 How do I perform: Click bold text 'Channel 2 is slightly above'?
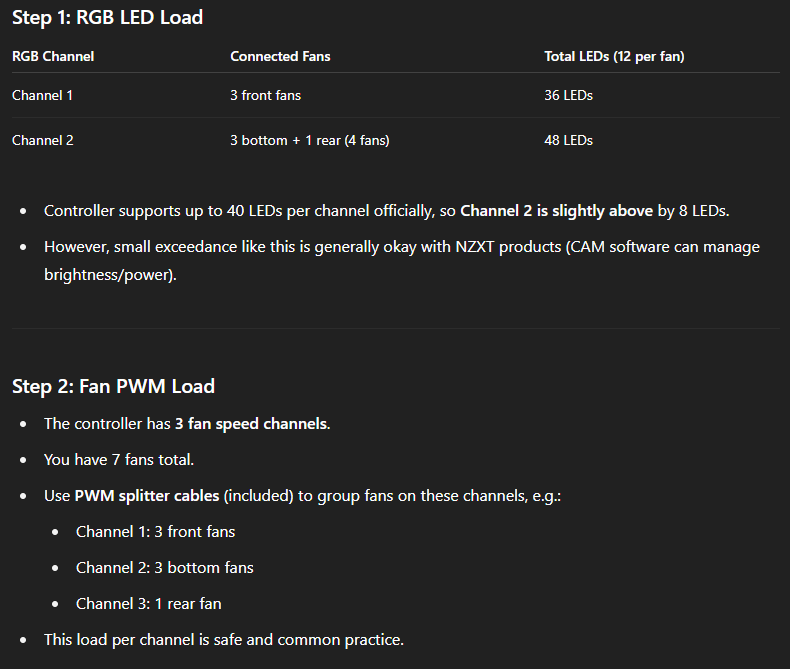[557, 211]
